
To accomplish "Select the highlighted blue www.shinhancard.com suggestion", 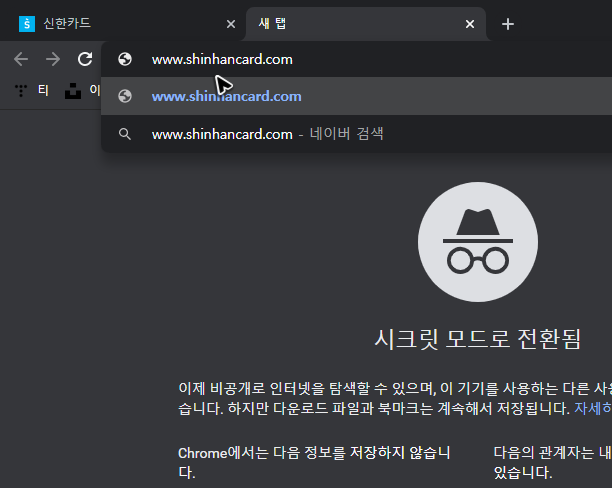I will coord(357,96).
